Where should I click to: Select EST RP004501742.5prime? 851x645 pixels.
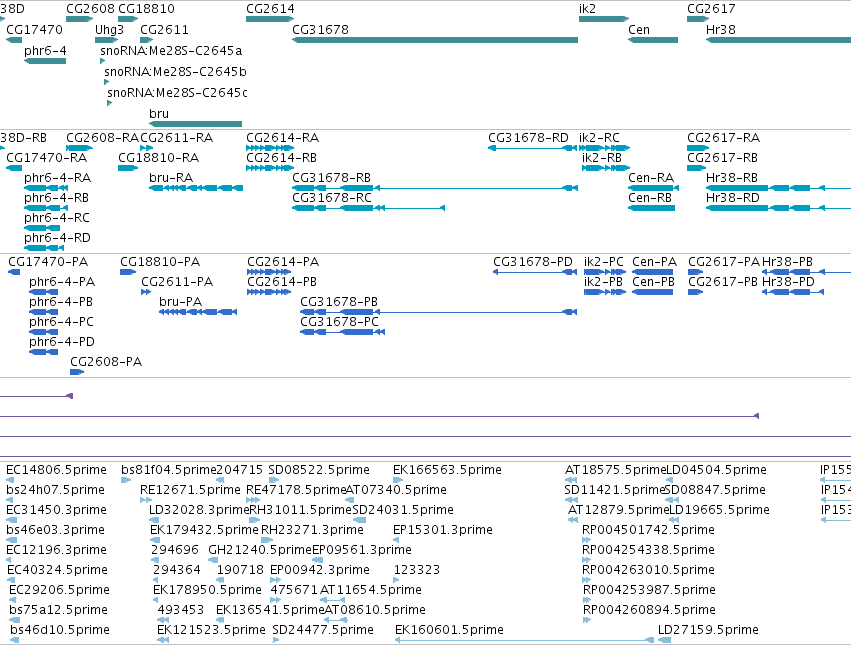[648, 530]
